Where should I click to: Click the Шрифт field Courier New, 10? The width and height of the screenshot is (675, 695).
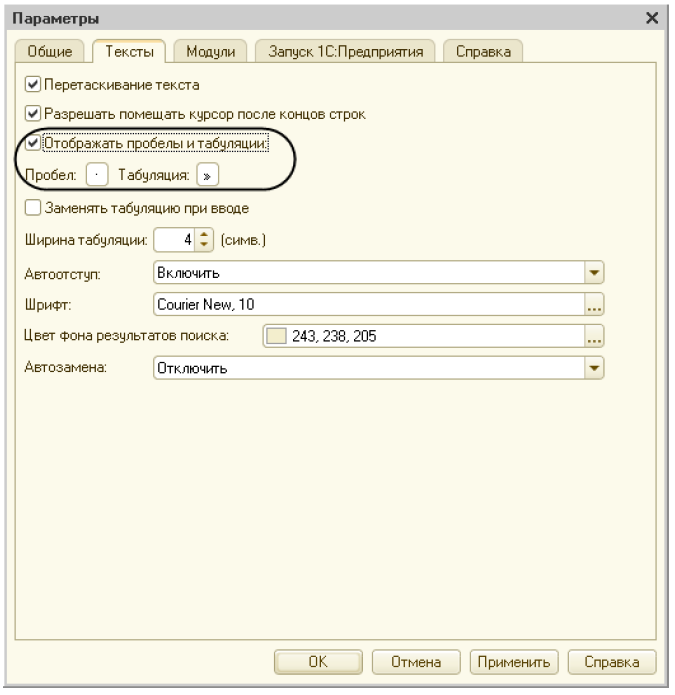pyautogui.click(x=369, y=304)
